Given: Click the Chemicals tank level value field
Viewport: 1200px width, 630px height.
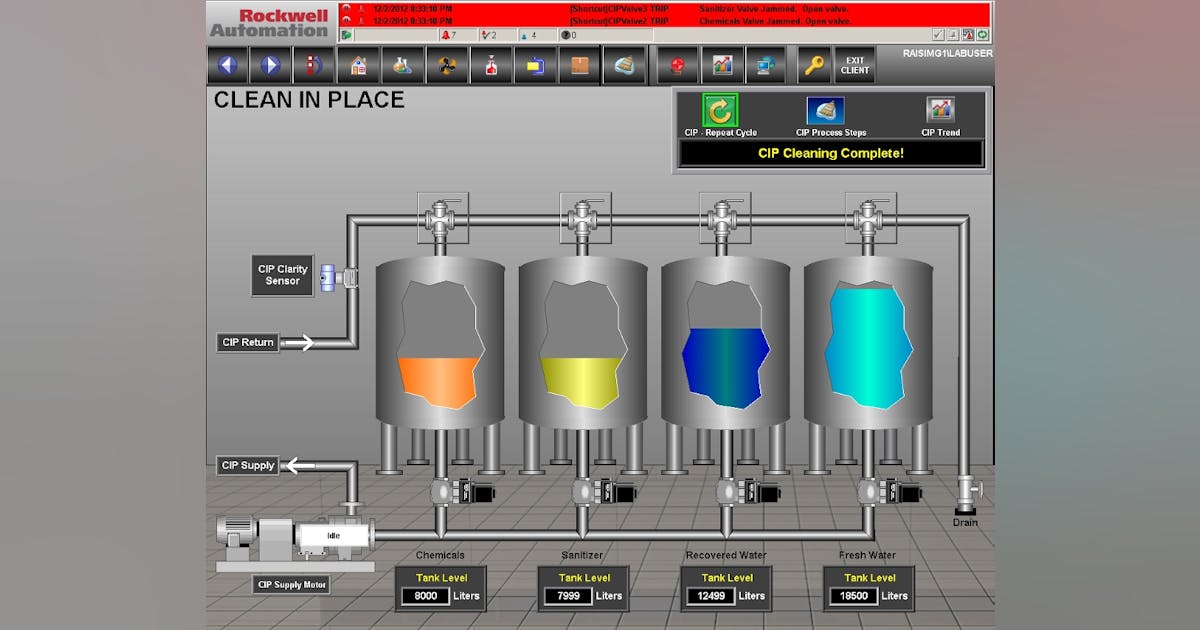Looking at the screenshot, I should coord(425,596).
